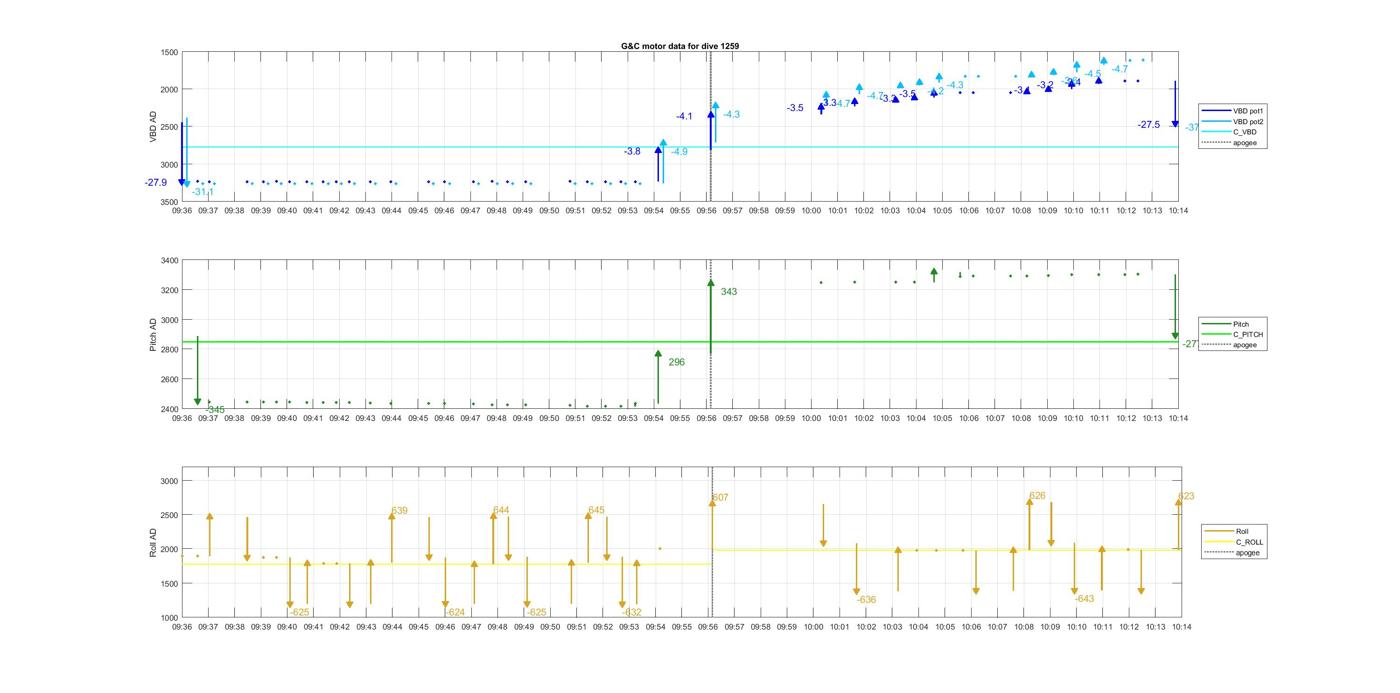Screen dimensions: 1400x693
Task: Click the "626" roll data label
Action: click(x=1037, y=496)
